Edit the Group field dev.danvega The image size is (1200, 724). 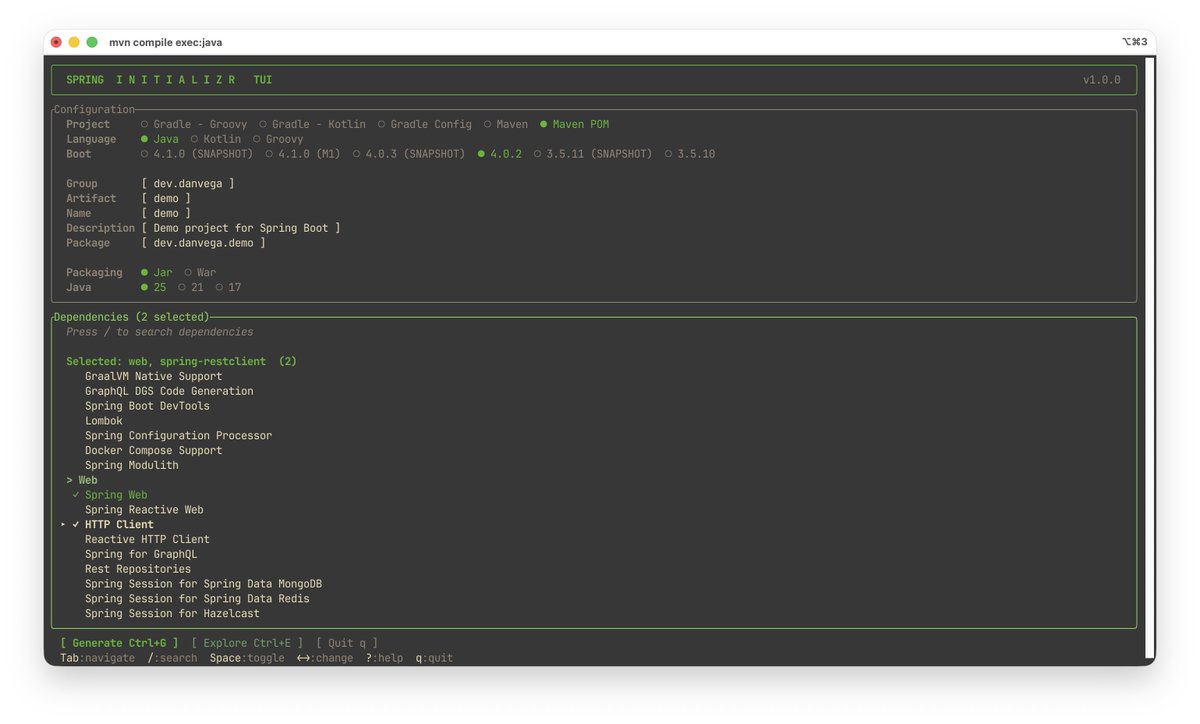(x=188, y=183)
